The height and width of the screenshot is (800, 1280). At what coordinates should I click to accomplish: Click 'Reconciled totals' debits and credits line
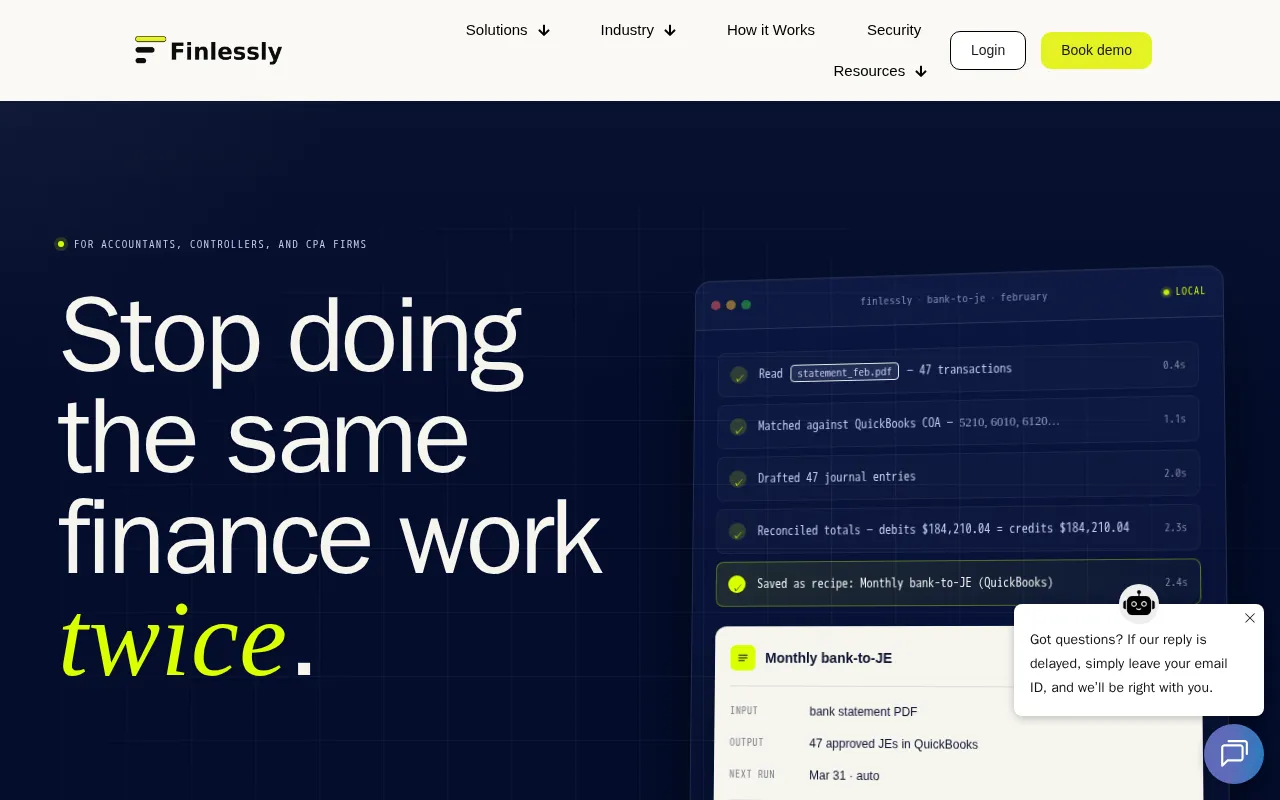pos(943,529)
